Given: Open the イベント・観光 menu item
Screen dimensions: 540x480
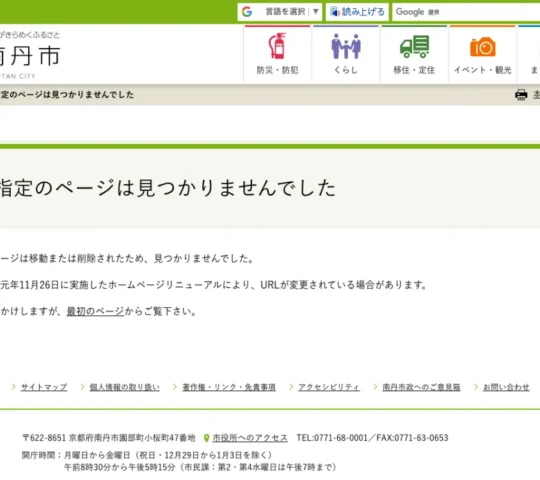Looking at the screenshot, I should point(482,54).
